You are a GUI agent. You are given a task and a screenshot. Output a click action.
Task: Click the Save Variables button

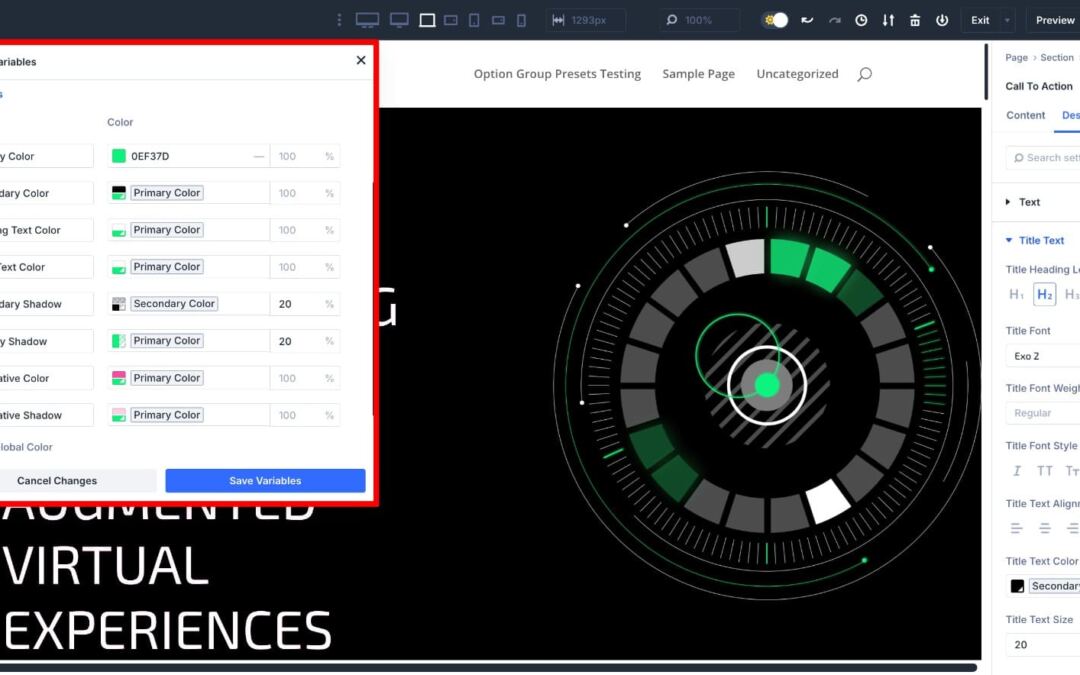click(x=264, y=480)
